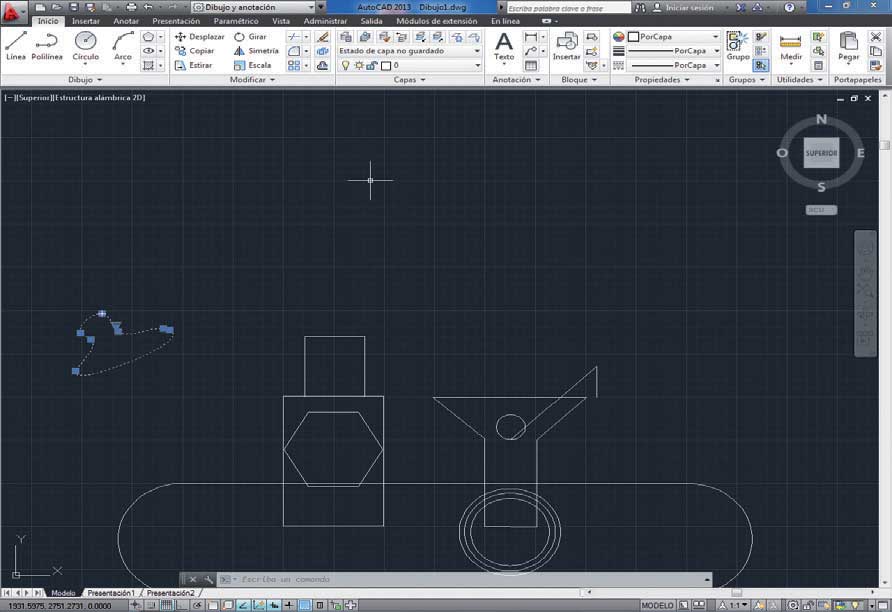The height and width of the screenshot is (612, 892).
Task: Click the Simetría (mirror) tool
Action: coord(256,51)
